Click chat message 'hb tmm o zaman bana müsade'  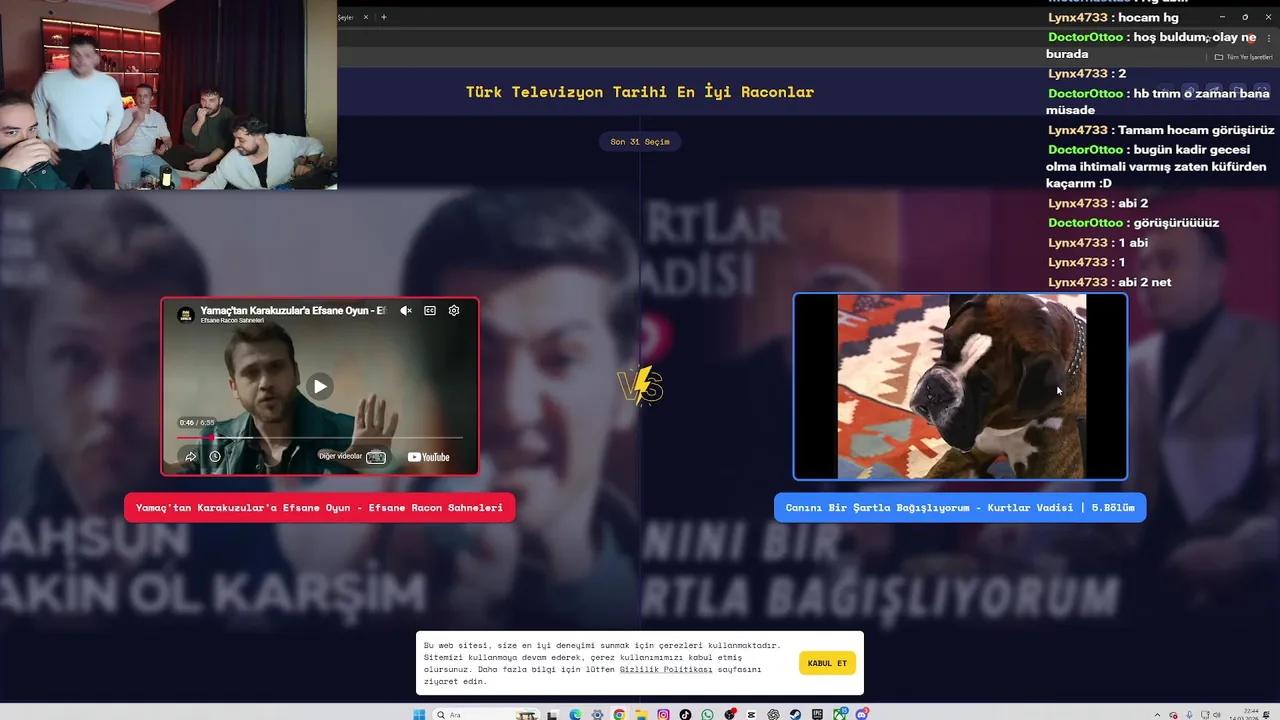pyautogui.click(x=1158, y=102)
